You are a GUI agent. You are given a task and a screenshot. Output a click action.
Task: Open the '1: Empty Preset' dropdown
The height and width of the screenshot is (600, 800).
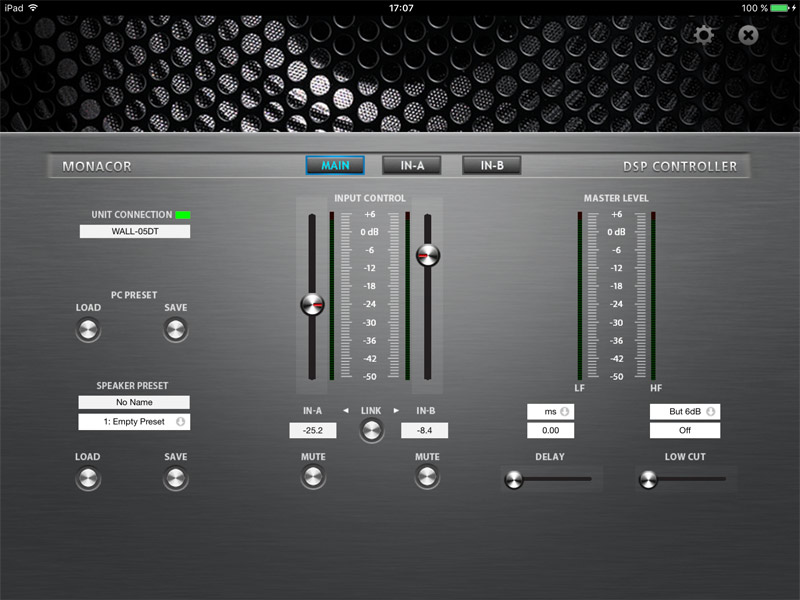coord(134,422)
